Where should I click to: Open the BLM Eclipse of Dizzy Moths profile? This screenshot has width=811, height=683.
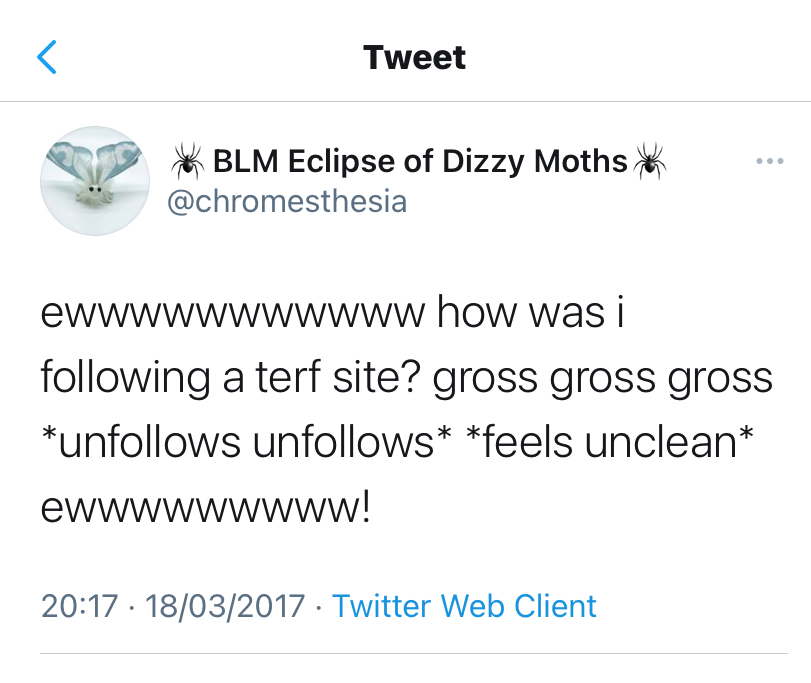click(420, 160)
